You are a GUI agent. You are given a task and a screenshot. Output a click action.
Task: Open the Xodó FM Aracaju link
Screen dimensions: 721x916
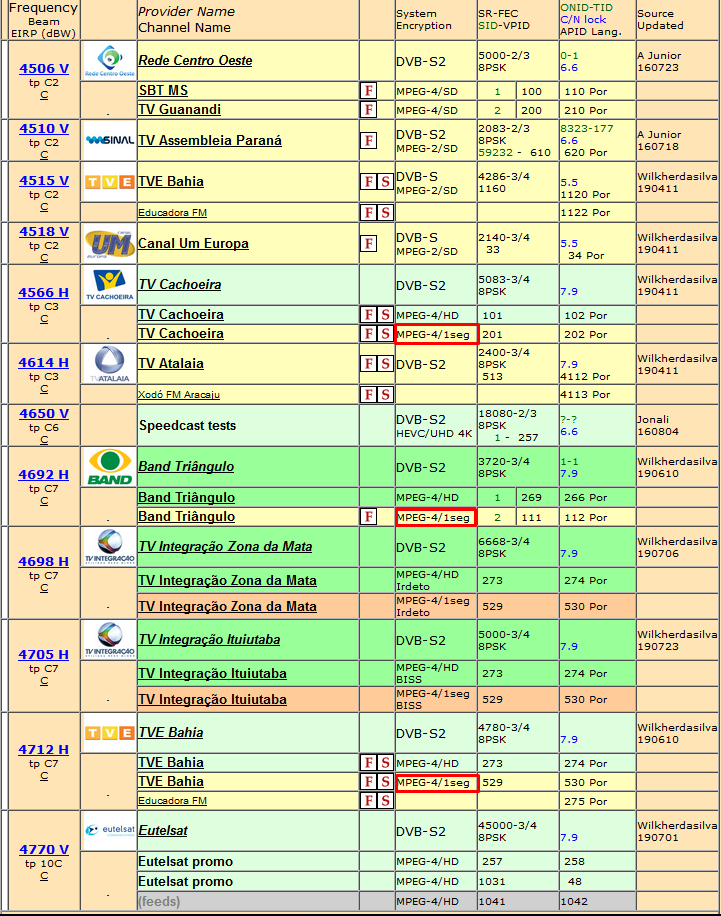coord(179,394)
